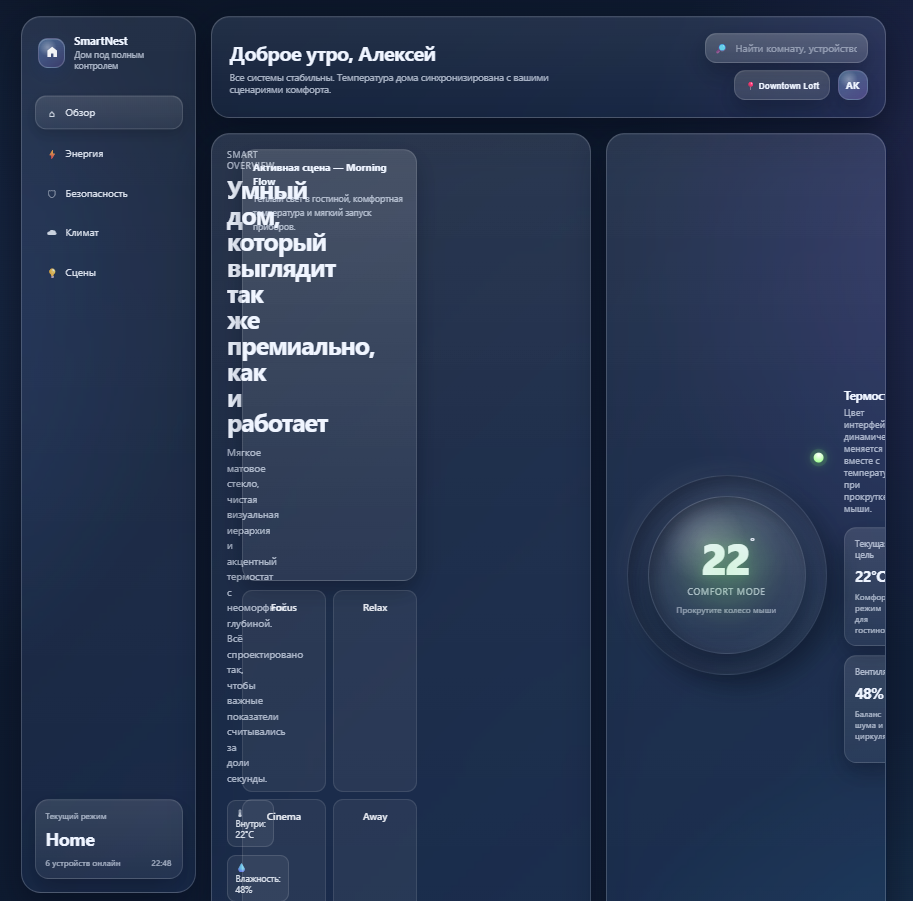Click the Влажность 48% chip
Screen dimensions: 913x901
pos(258,878)
